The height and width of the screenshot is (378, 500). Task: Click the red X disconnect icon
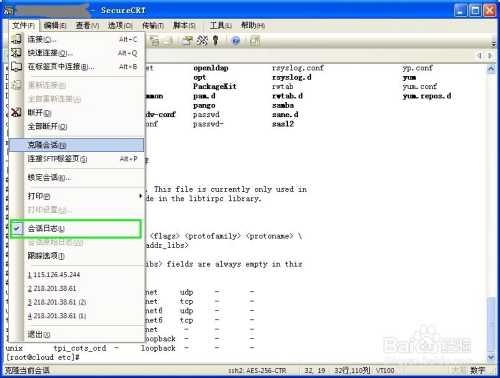pos(16,112)
